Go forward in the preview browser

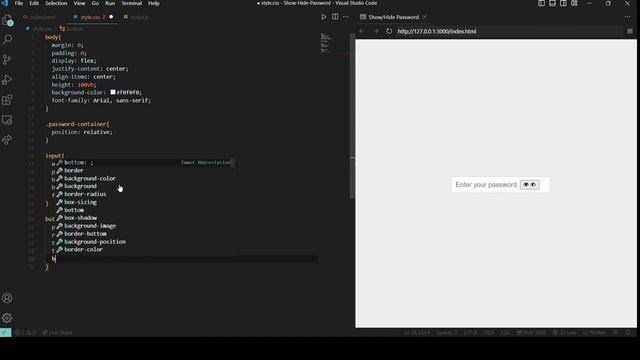[376, 31]
